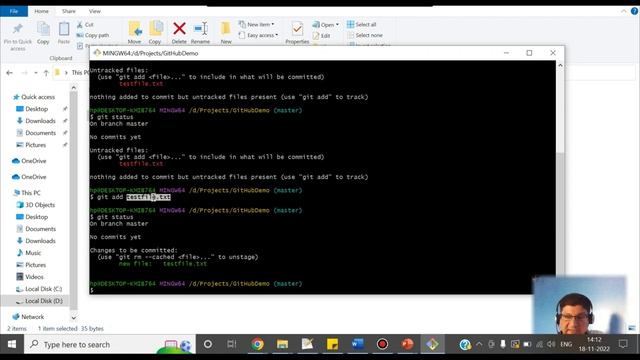The width and height of the screenshot is (640, 360).
Task: Select Local Disk (D:)
Action: pyautogui.click(x=43, y=301)
